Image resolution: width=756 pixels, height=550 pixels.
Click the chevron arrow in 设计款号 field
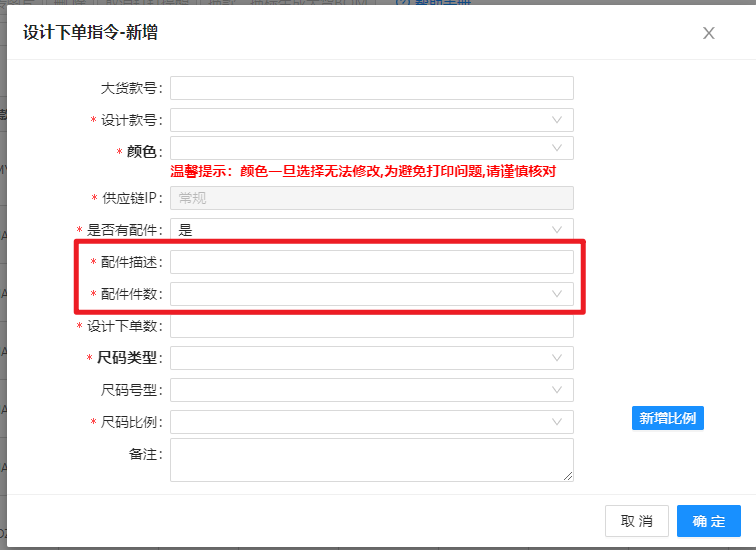557,120
